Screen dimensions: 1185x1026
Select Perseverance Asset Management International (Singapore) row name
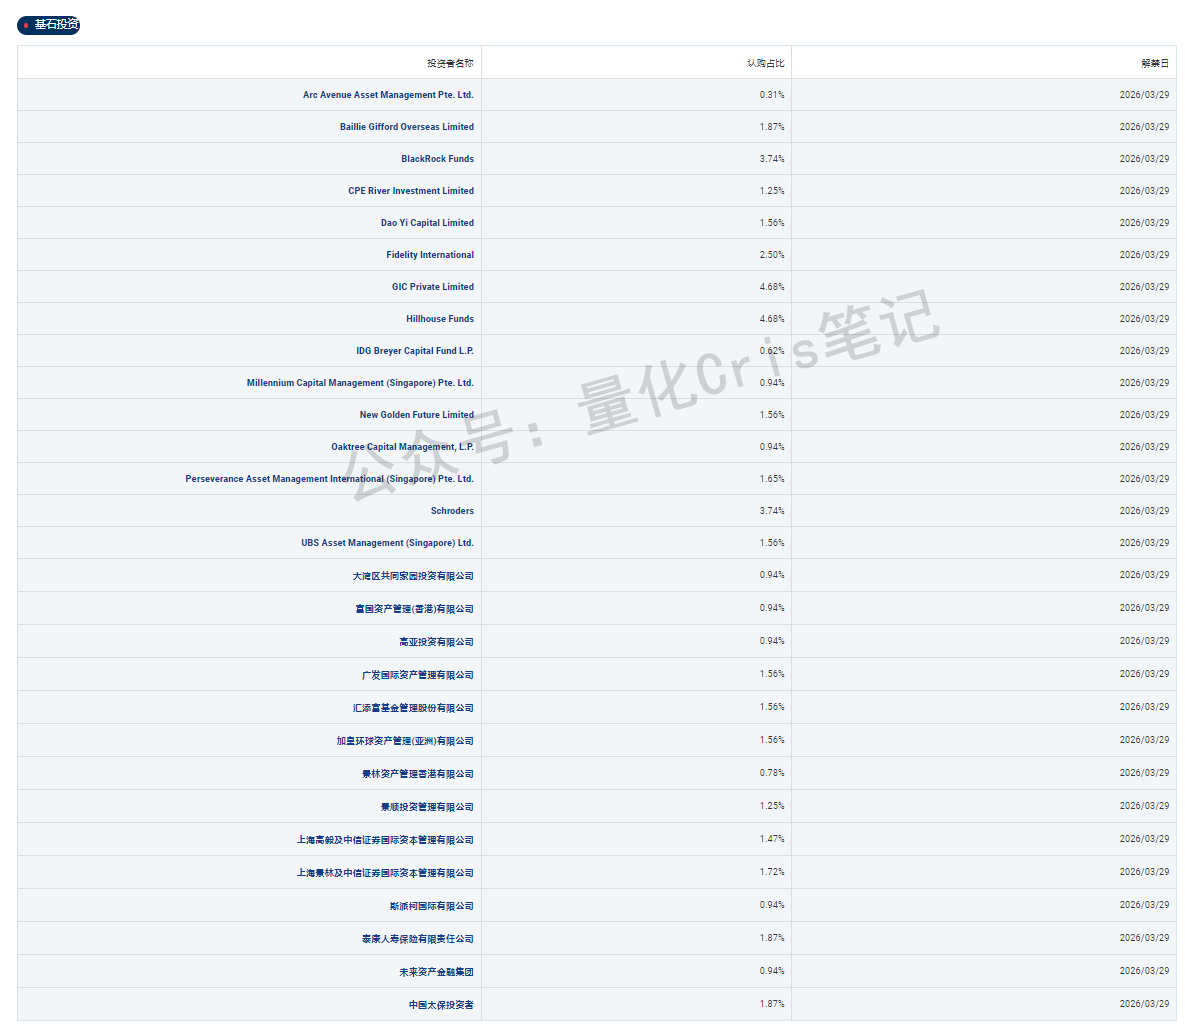pyautogui.click(x=330, y=479)
